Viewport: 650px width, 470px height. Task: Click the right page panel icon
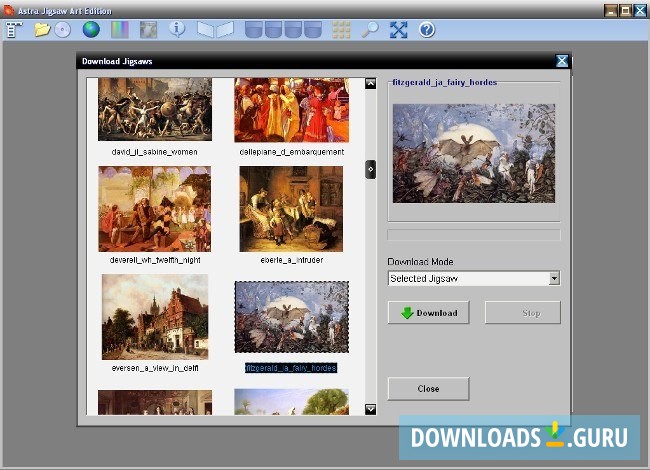click(225, 30)
